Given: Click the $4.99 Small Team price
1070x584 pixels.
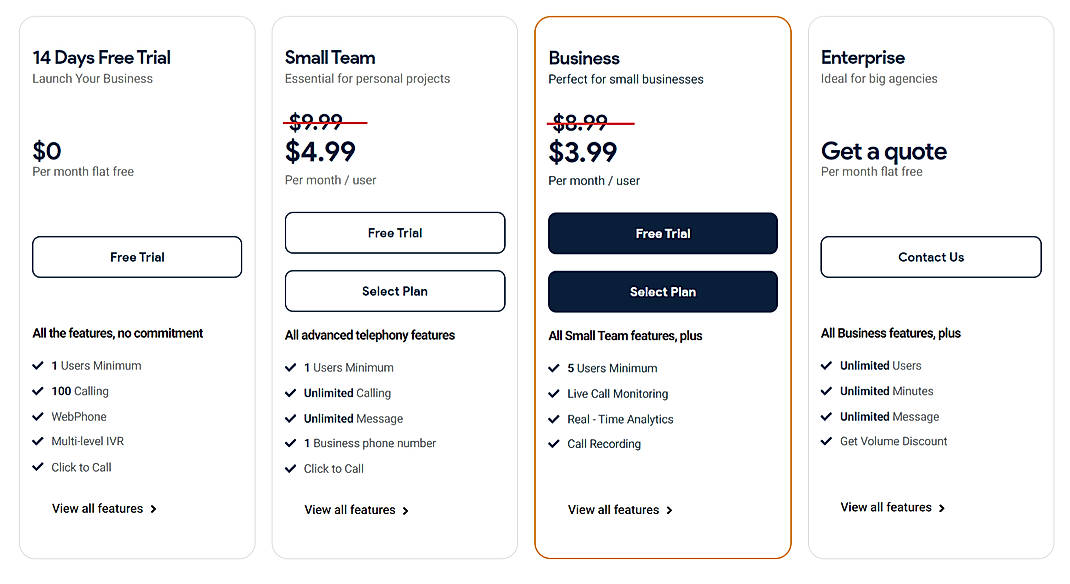Looking at the screenshot, I should tap(319, 152).
